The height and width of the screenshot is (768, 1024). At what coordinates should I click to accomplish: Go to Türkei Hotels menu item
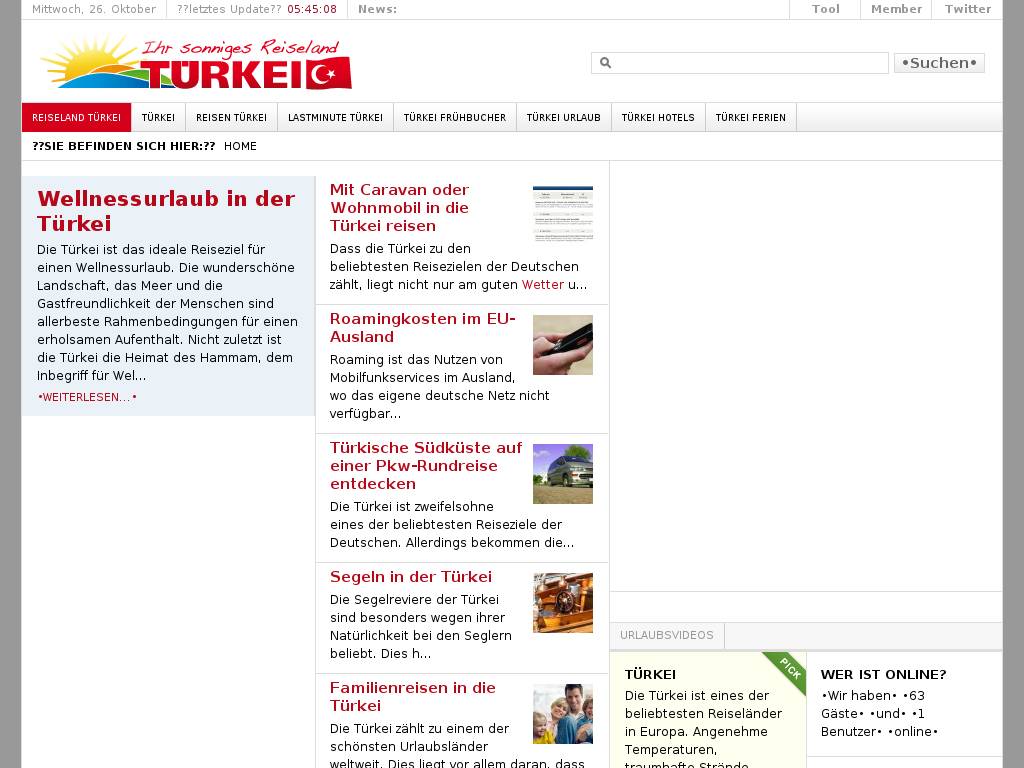(x=657, y=117)
